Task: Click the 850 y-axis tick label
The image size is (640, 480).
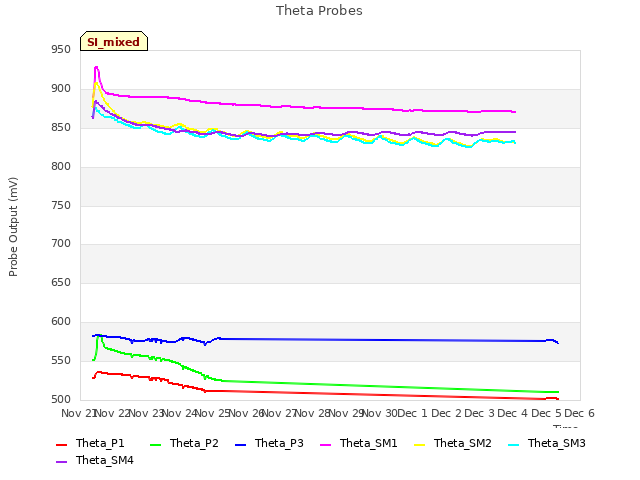Action: pos(61,128)
